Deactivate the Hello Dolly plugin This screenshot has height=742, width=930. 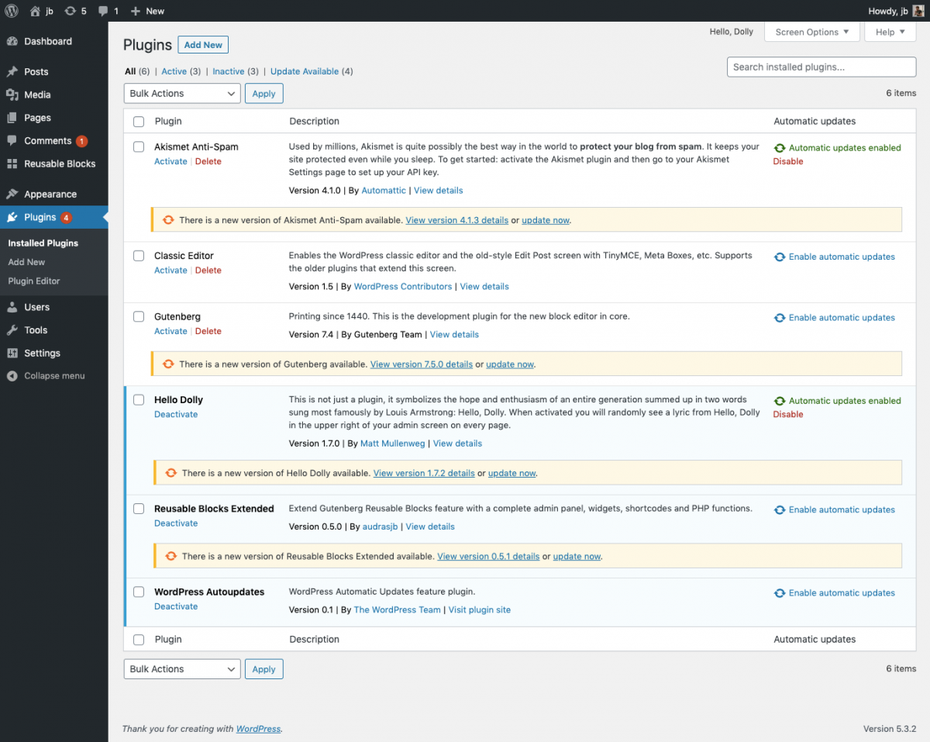[176, 414]
